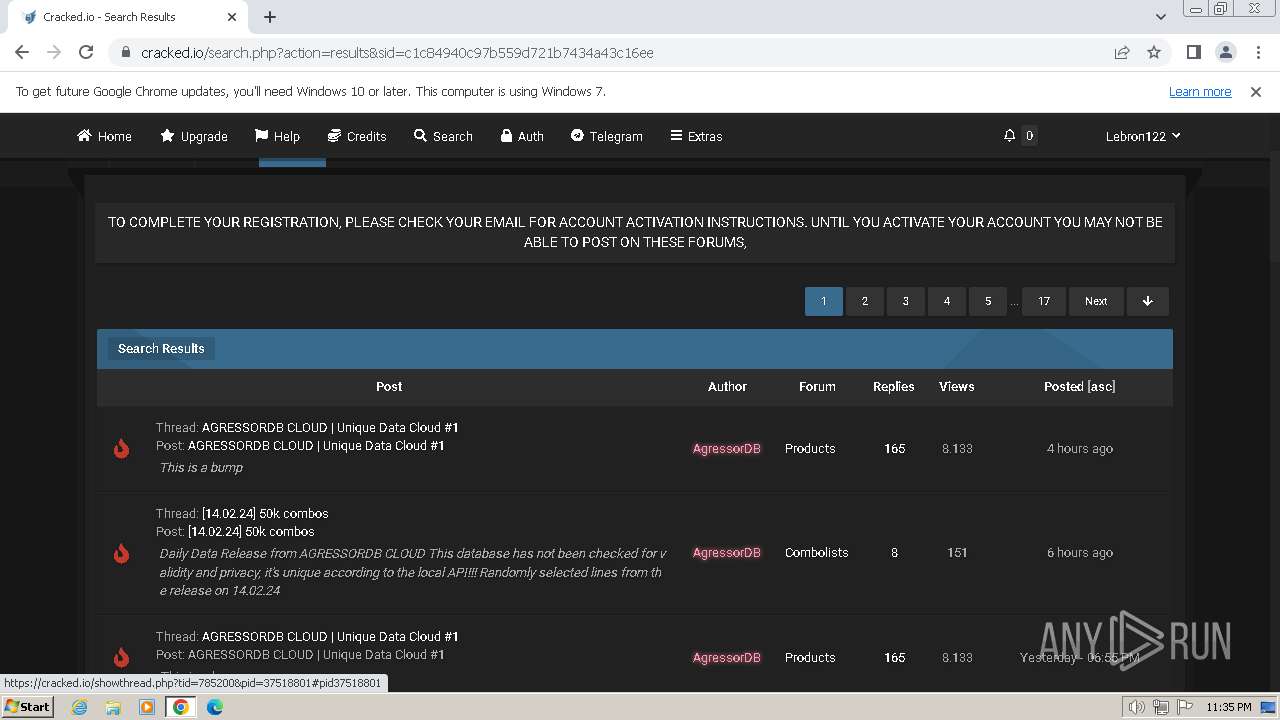
Task: View 8 replies of combos thread
Action: [894, 552]
